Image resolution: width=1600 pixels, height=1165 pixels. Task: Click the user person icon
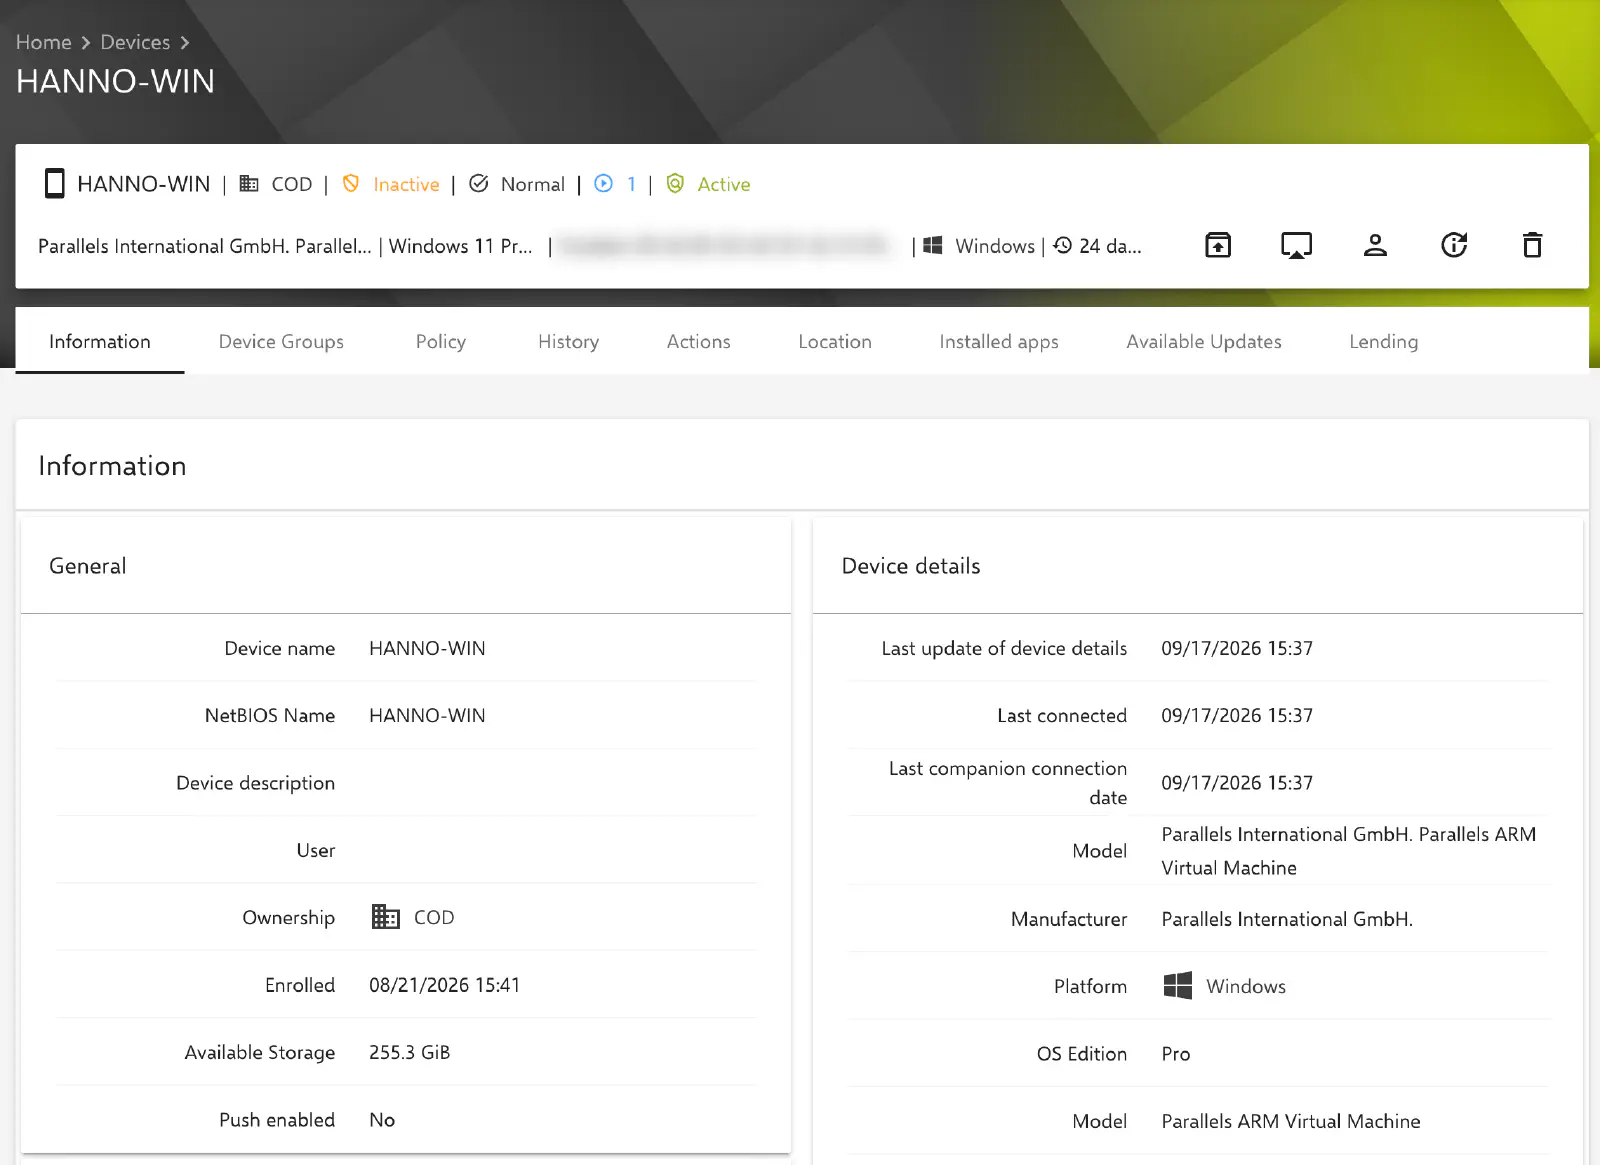tap(1375, 245)
